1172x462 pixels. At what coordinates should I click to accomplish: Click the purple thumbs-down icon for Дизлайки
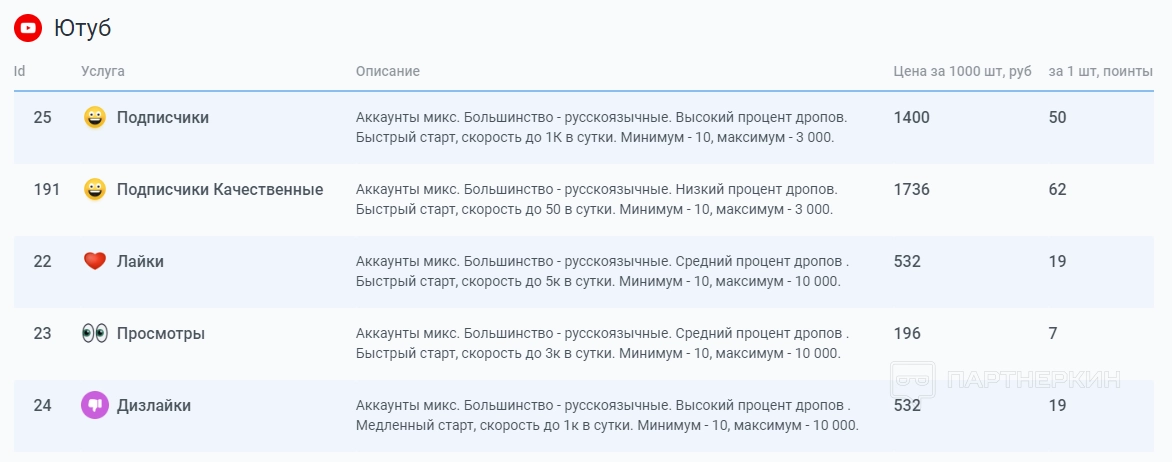tap(95, 406)
